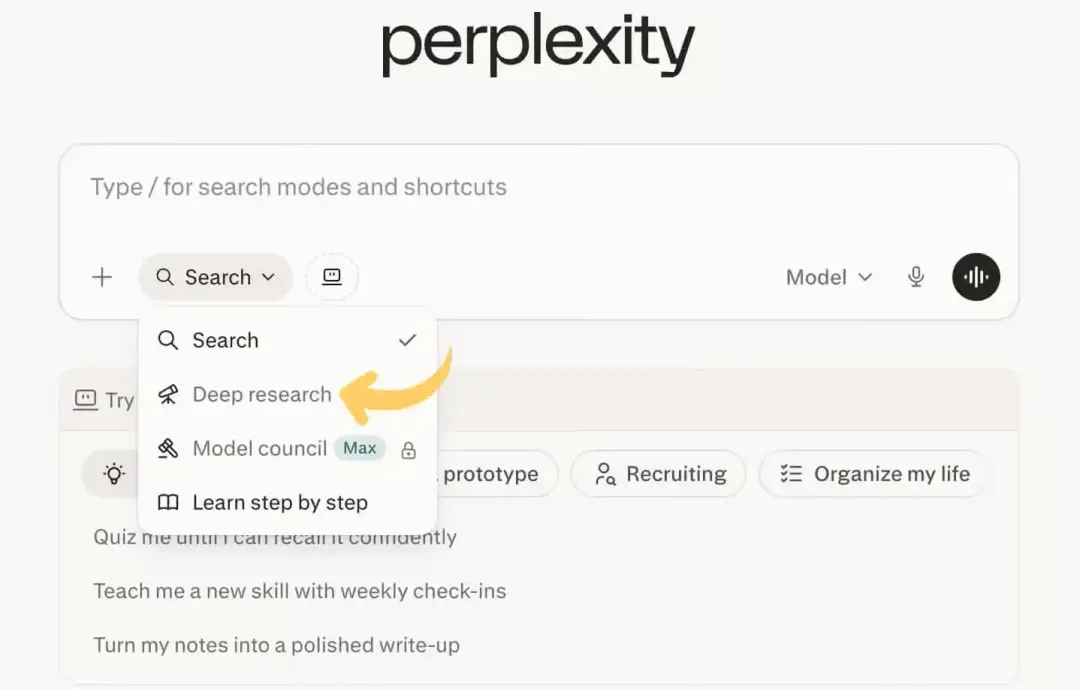This screenshot has width=1080, height=689.
Task: Start voice mode with the waveform button
Action: click(x=976, y=277)
